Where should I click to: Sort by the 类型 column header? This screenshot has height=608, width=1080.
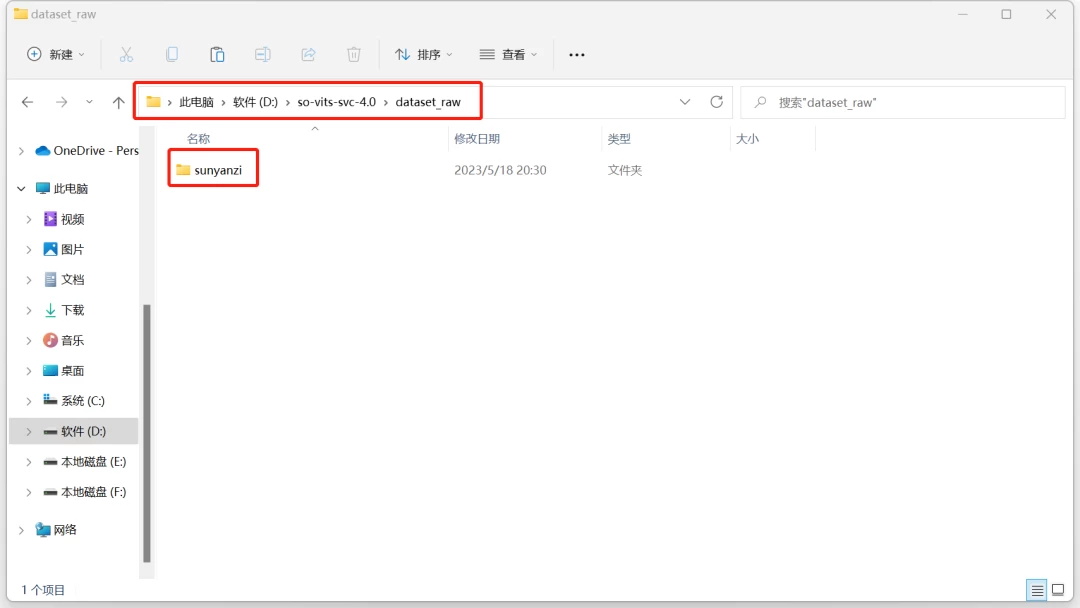pos(619,139)
